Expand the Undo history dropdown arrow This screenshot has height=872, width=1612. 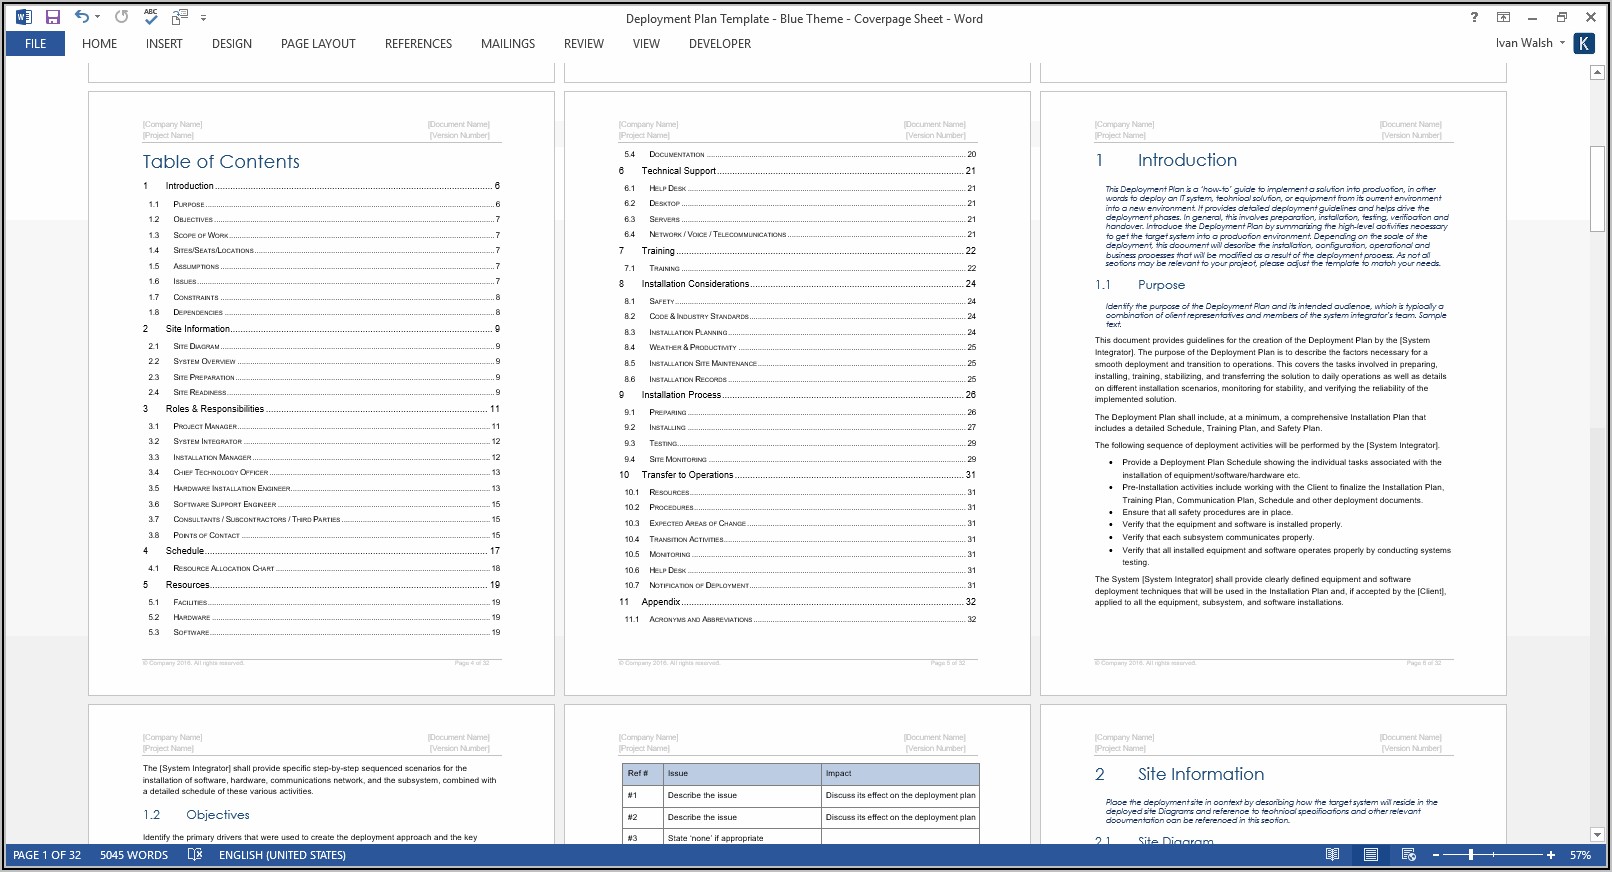(x=97, y=17)
